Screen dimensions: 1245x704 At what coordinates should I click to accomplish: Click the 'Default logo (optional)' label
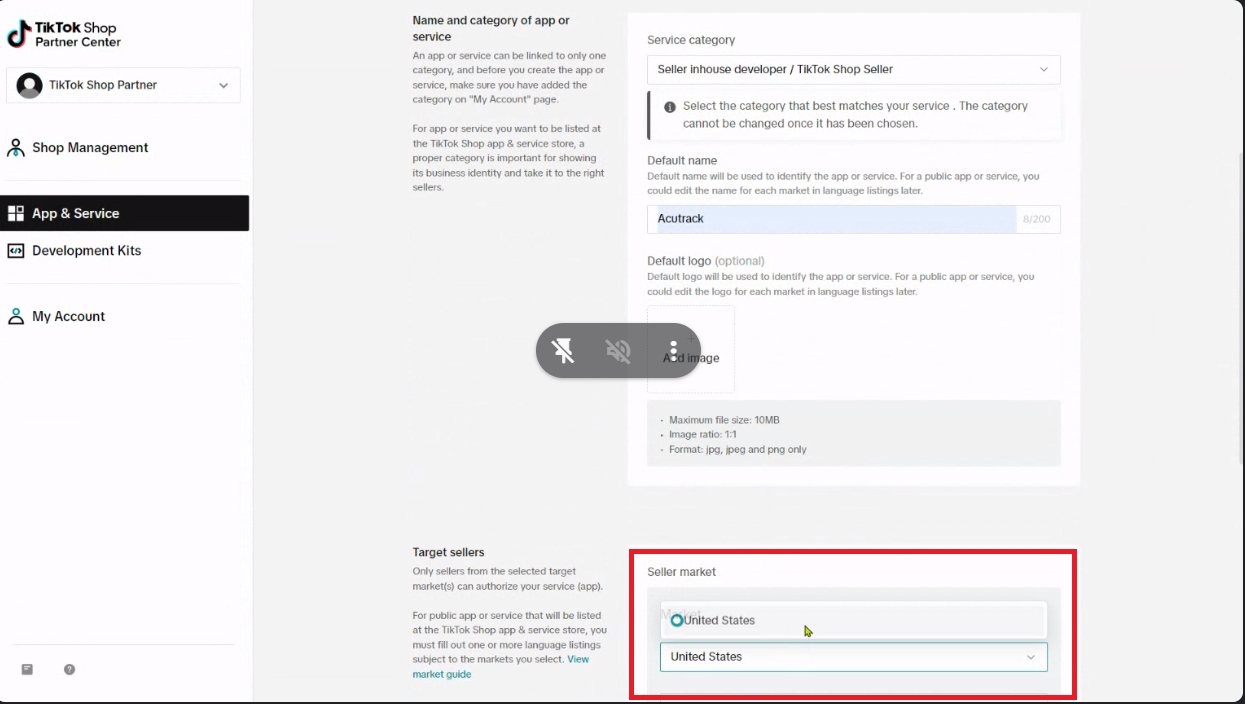706,261
